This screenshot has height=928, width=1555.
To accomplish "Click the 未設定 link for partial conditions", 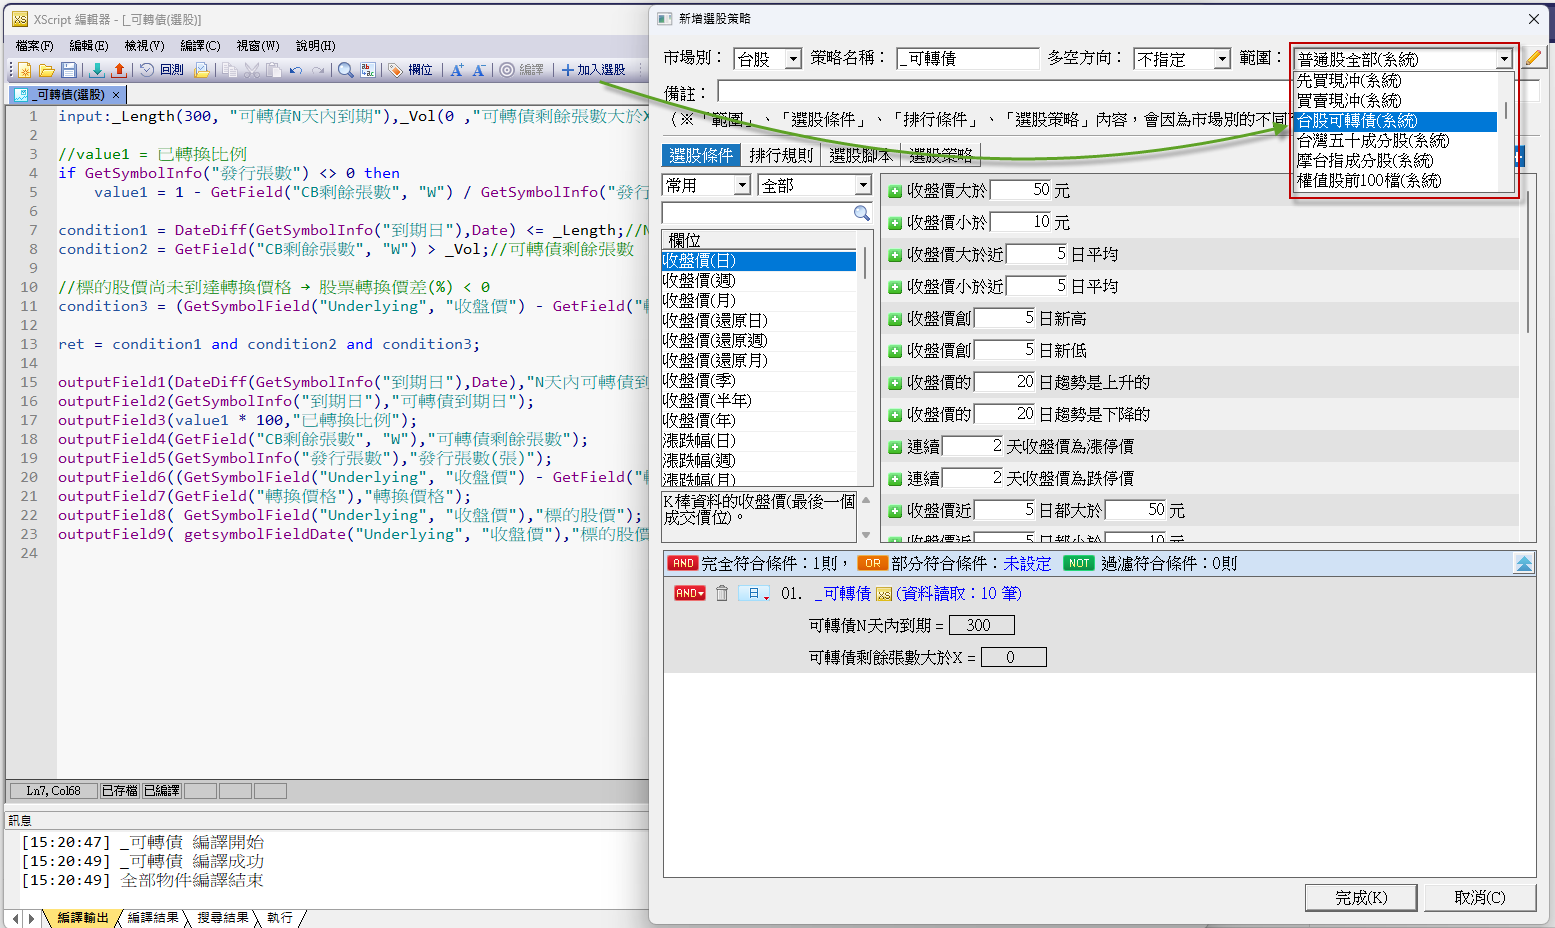I will (1027, 564).
